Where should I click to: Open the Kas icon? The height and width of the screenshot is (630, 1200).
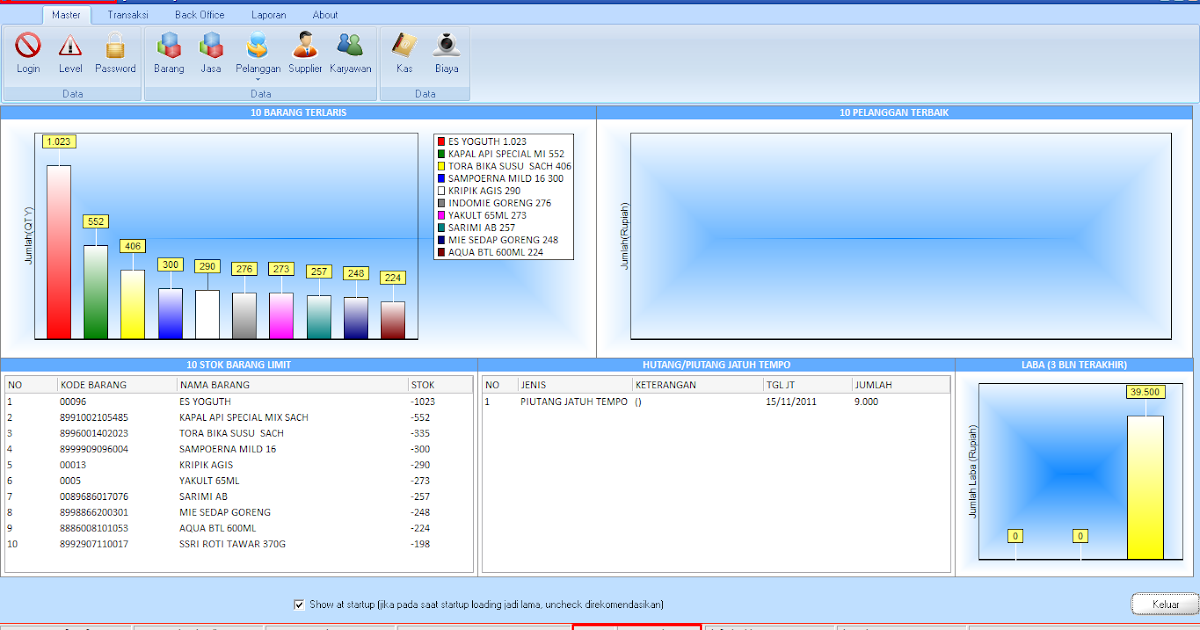(404, 53)
